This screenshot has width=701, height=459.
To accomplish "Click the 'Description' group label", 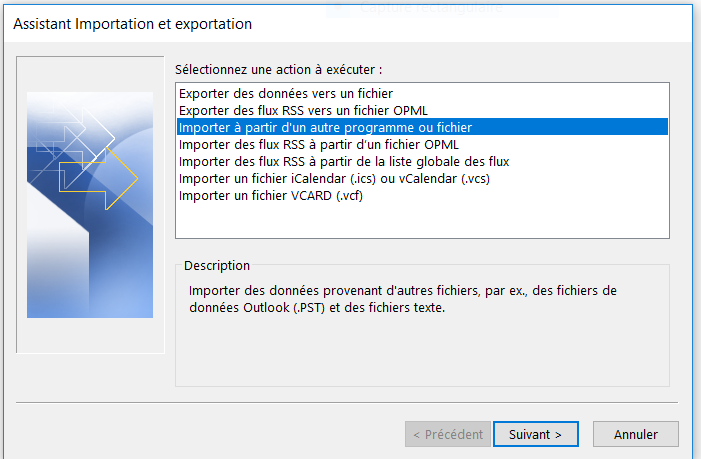I will (217, 265).
